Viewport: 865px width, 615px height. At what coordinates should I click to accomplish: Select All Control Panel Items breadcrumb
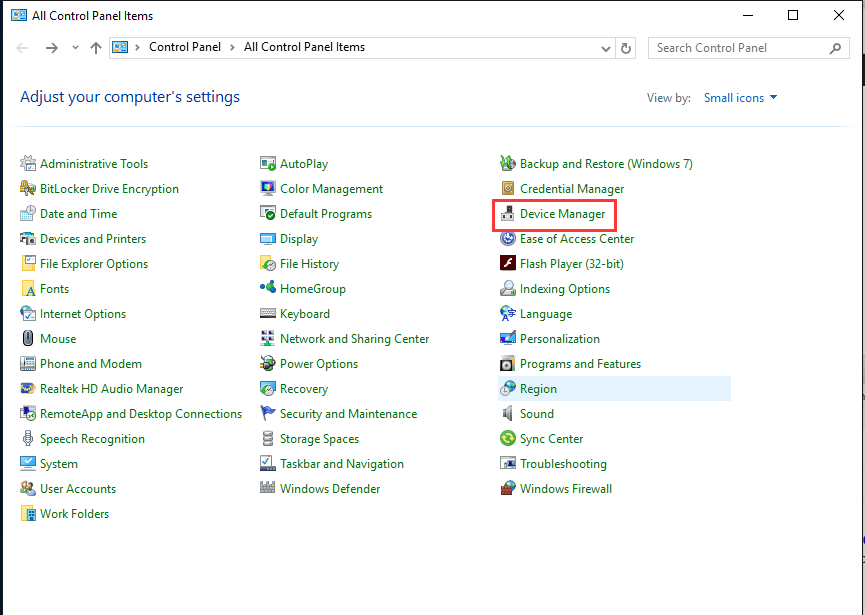304,47
